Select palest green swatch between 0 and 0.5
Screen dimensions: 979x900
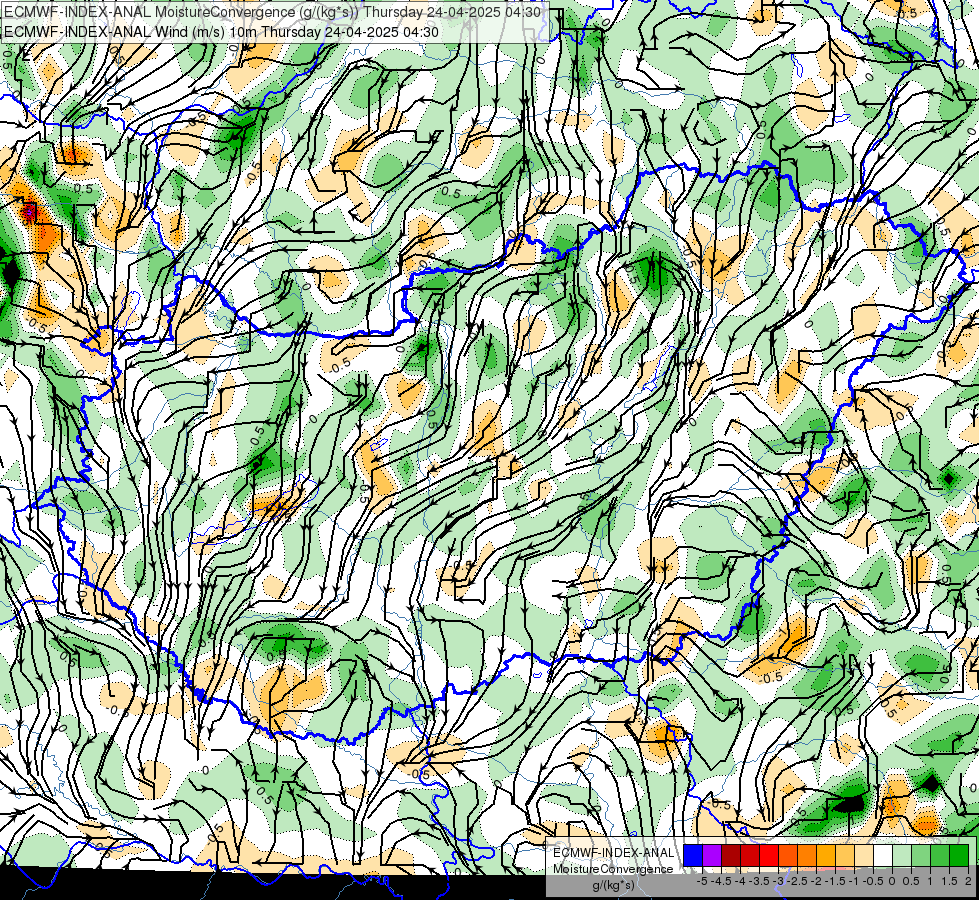pos(902,855)
